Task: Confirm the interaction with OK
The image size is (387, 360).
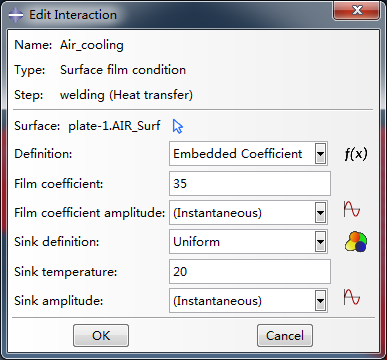Action: click(101, 335)
